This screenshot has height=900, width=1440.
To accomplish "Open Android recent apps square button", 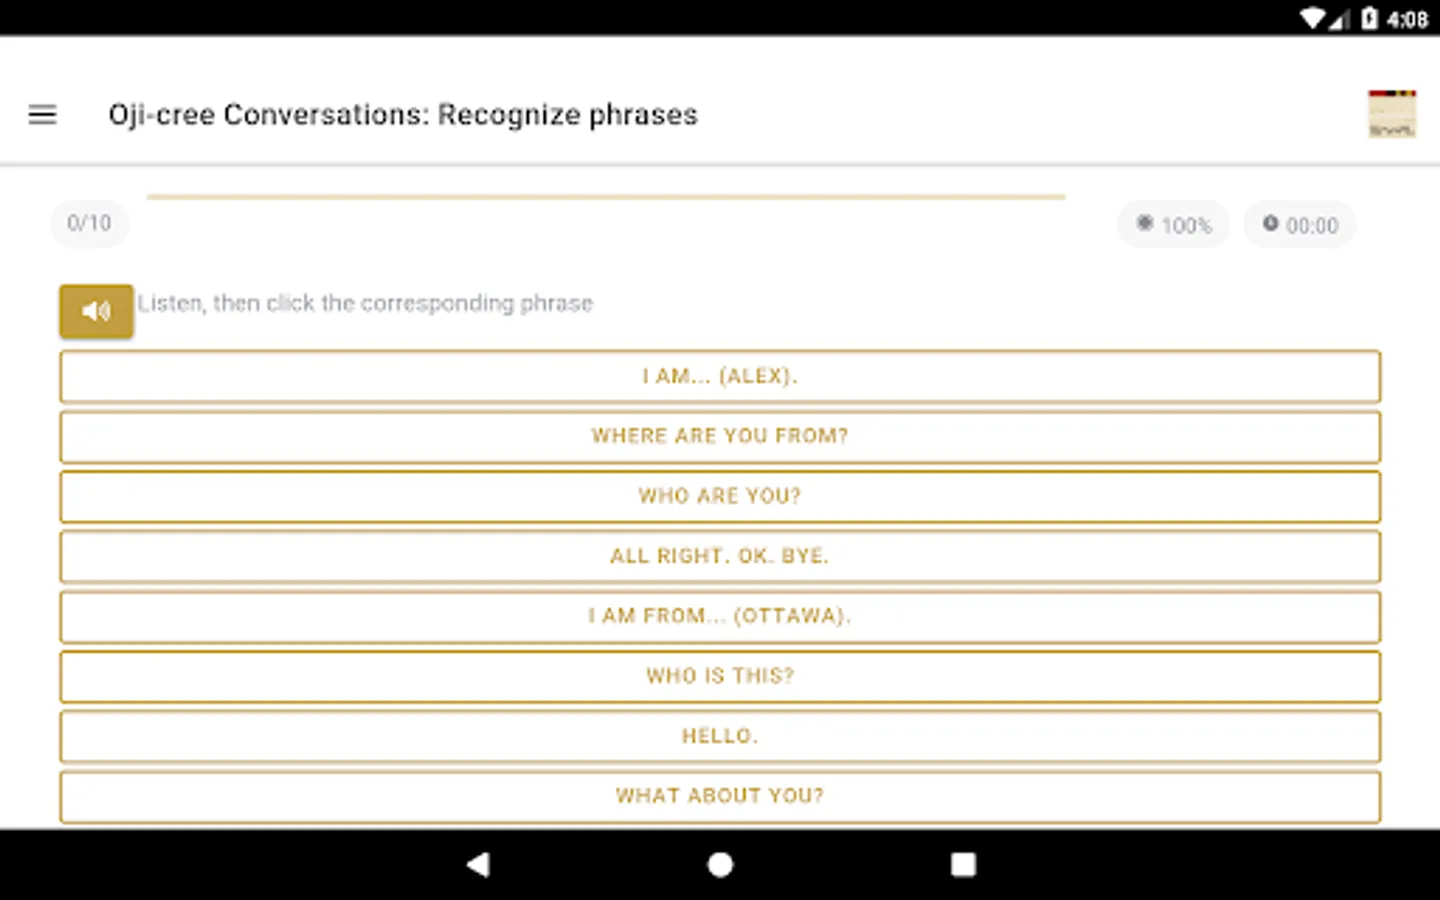I will pos(963,865).
